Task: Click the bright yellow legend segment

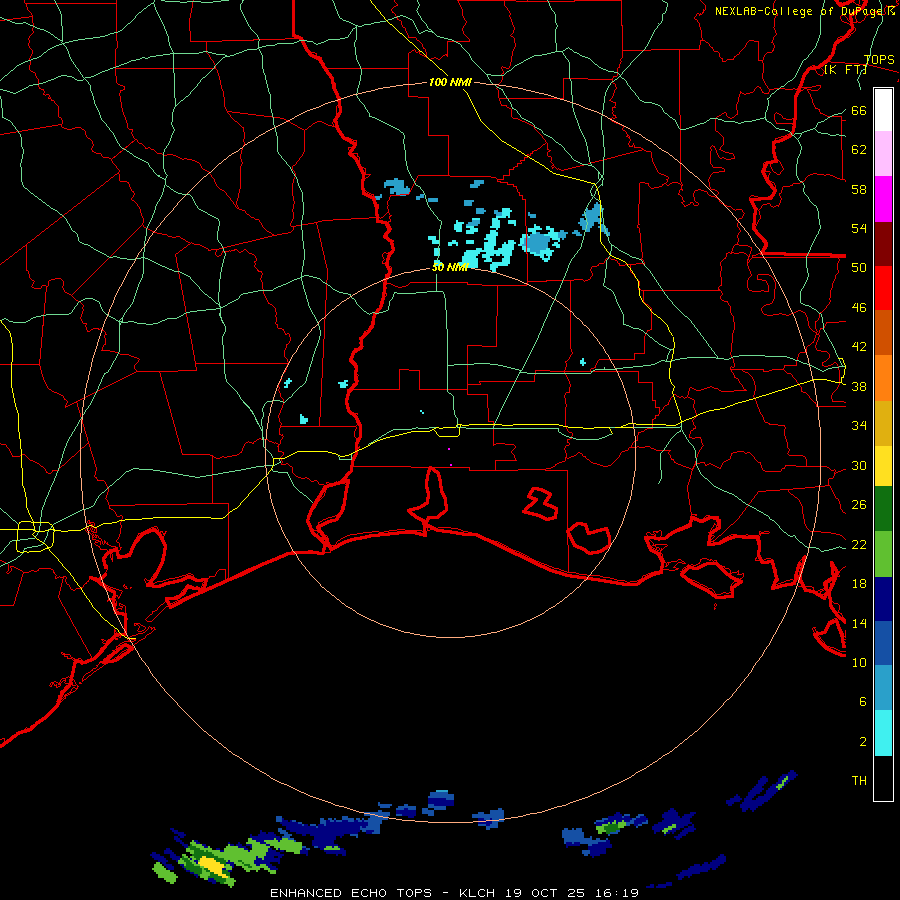Action: (x=883, y=466)
